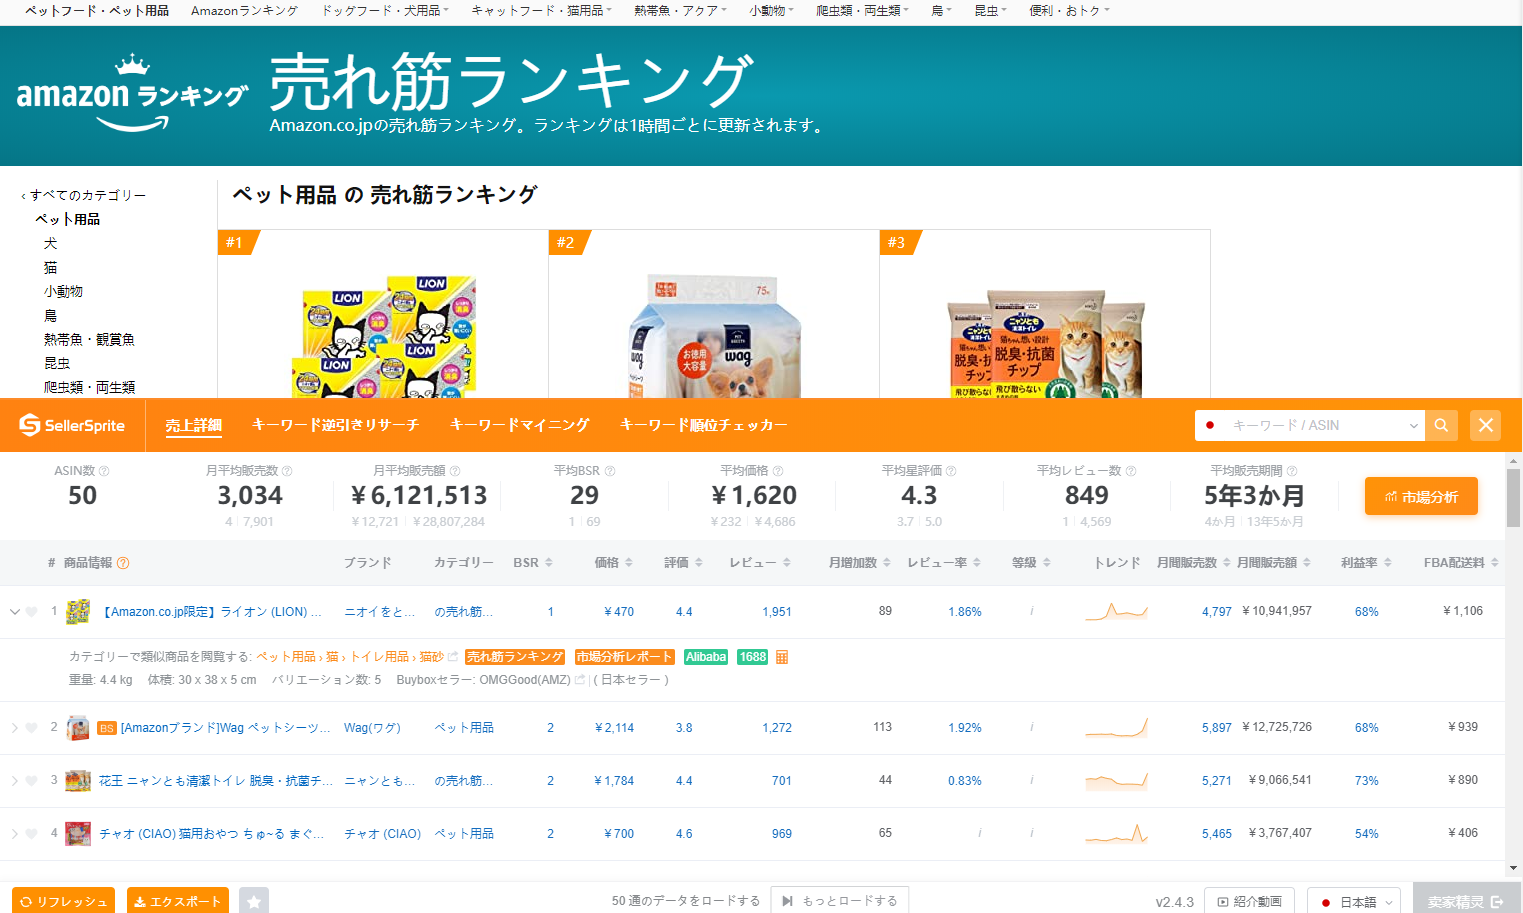The width and height of the screenshot is (1523, 913).
Task: Click the 卖家精灵 logout button
Action: (1466, 902)
